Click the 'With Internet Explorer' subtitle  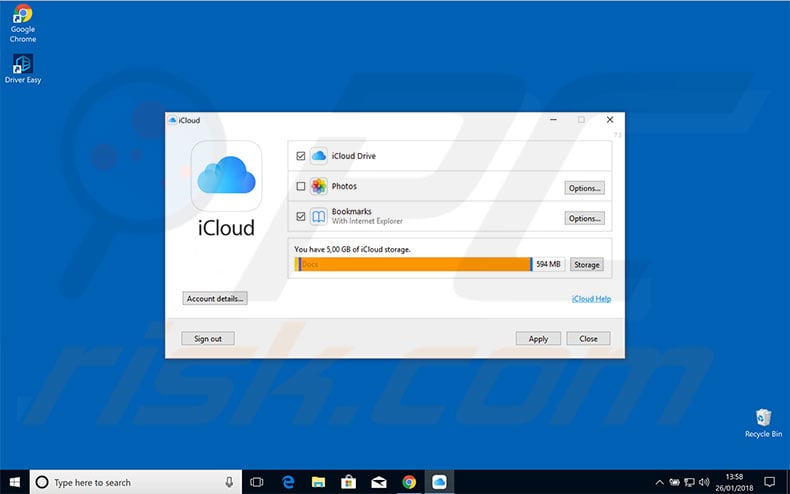367,221
